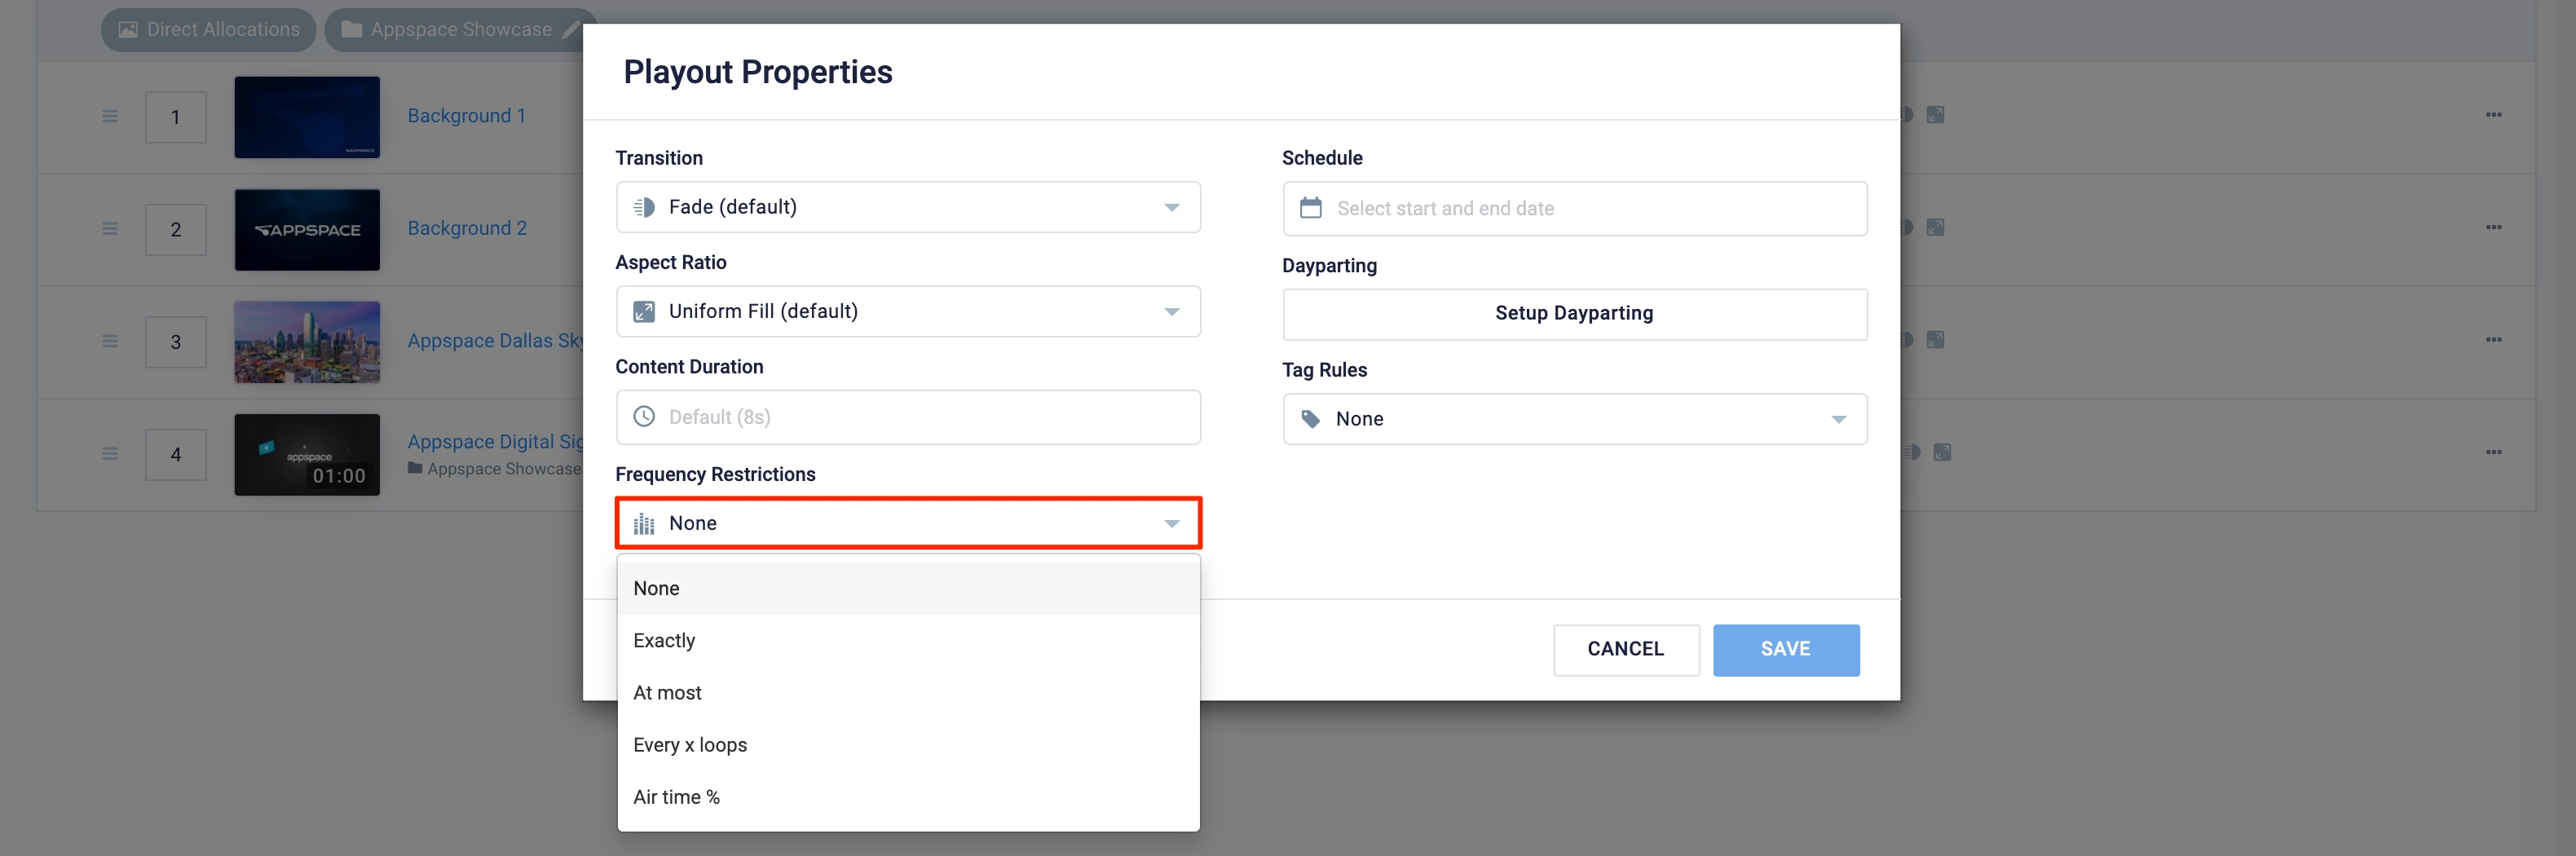This screenshot has width=2576, height=856.
Task: Select the Exactly frequency option
Action: [908, 640]
